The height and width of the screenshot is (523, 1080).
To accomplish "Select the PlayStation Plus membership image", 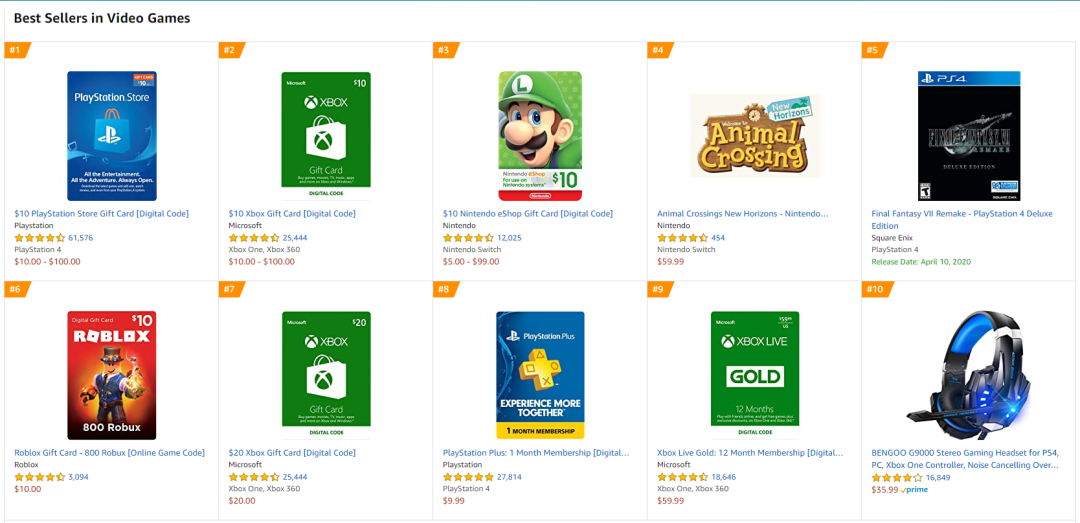I will point(540,375).
